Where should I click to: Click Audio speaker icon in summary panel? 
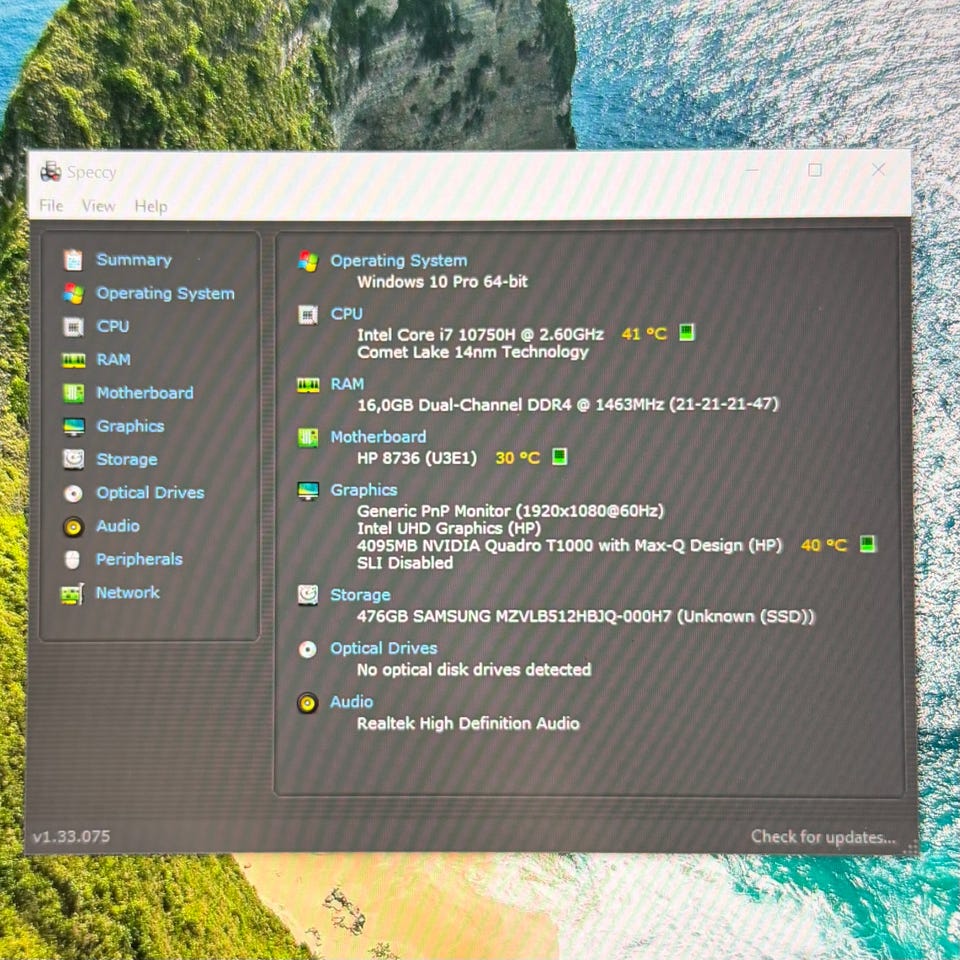click(x=307, y=703)
